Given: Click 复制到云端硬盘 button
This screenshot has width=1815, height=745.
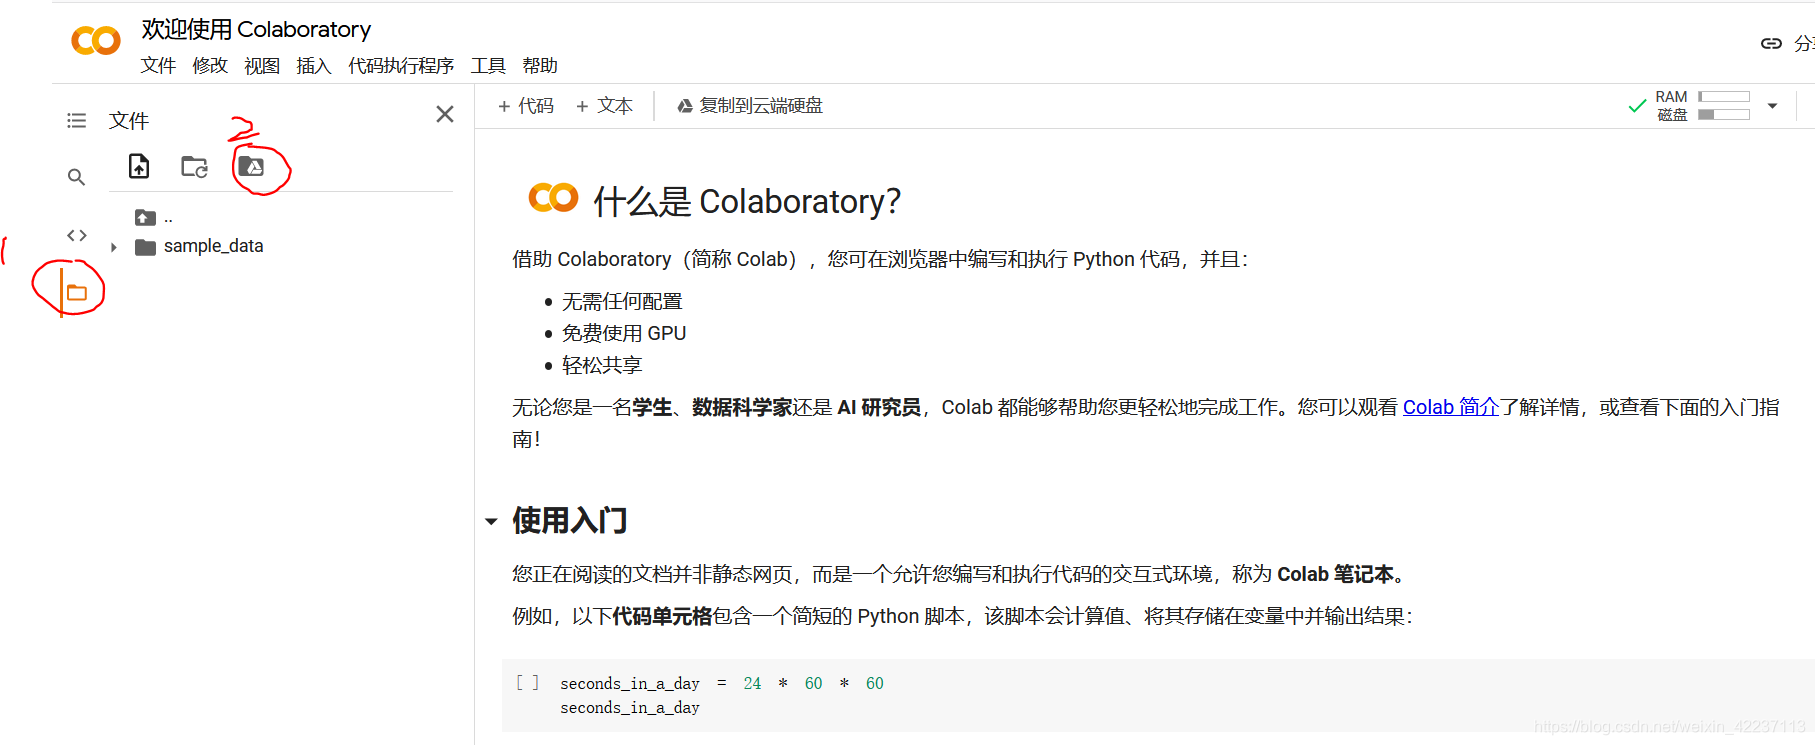Looking at the screenshot, I should 750,106.
